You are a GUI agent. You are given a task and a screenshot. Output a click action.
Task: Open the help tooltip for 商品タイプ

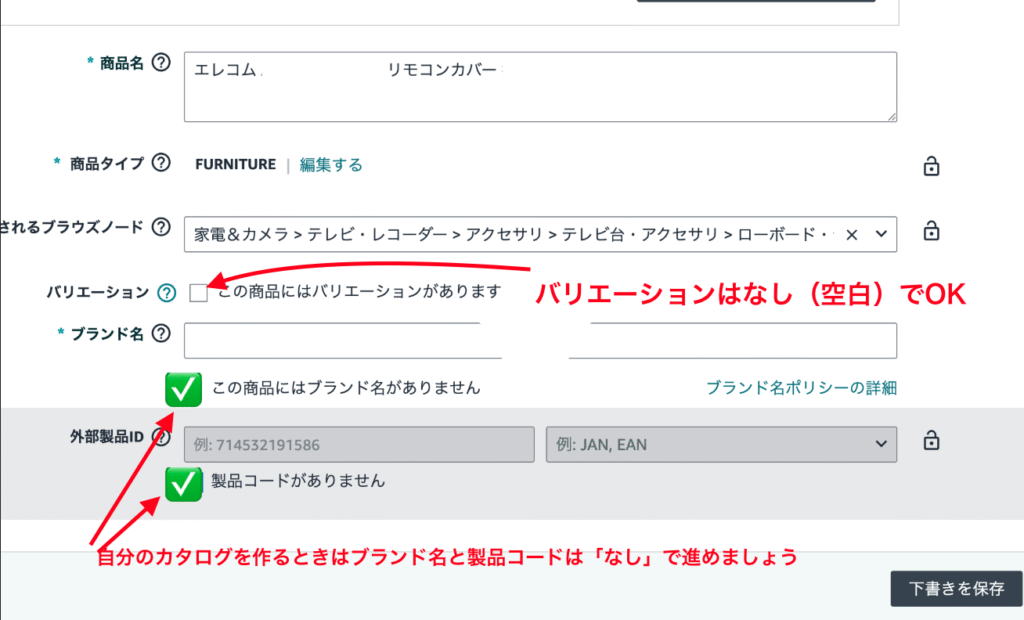(160, 163)
